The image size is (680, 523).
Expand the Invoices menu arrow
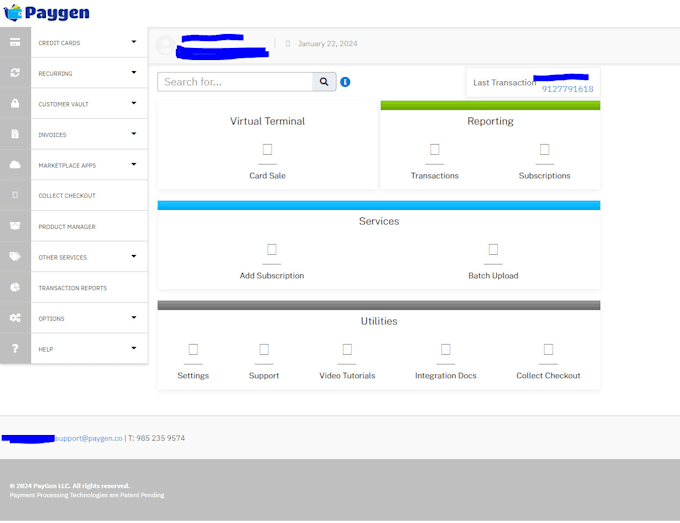[134, 133]
